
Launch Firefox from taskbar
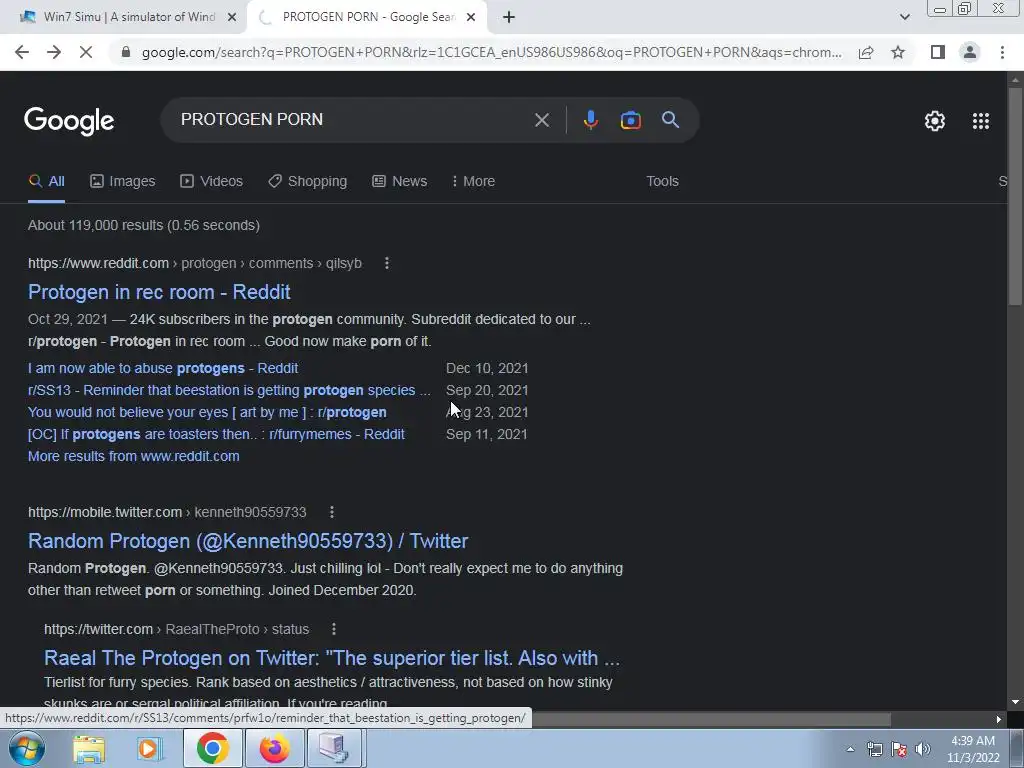[274, 748]
